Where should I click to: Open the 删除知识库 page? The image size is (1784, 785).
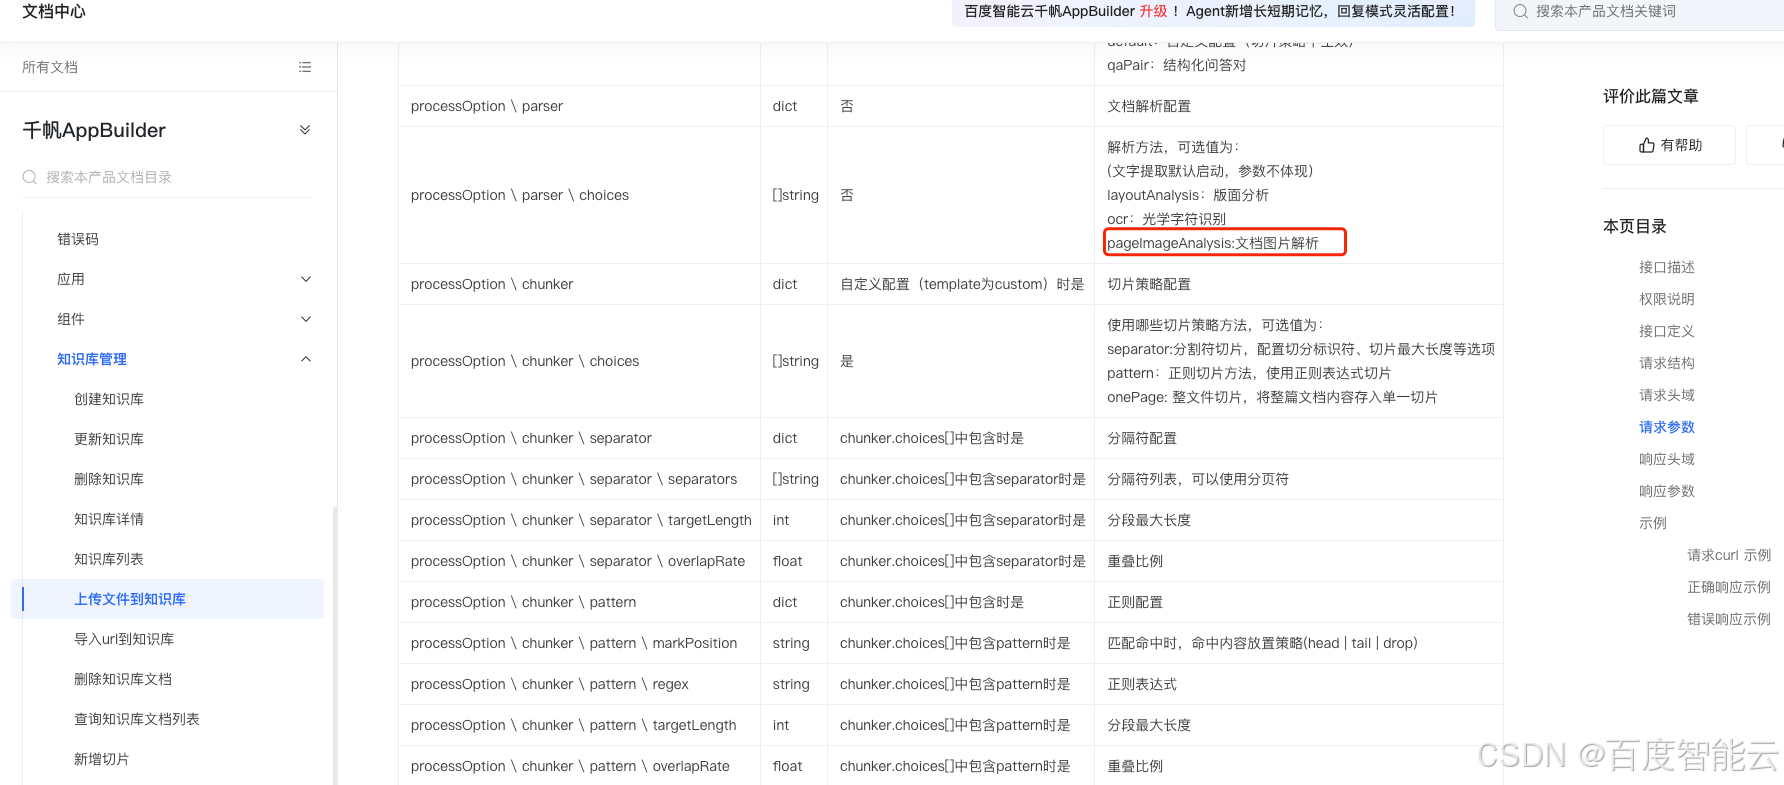tap(109, 479)
